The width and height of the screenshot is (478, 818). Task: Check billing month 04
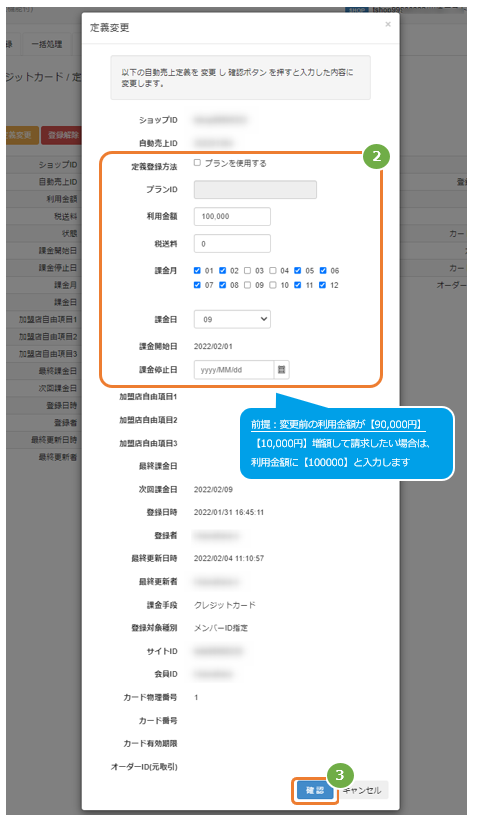coord(273,270)
